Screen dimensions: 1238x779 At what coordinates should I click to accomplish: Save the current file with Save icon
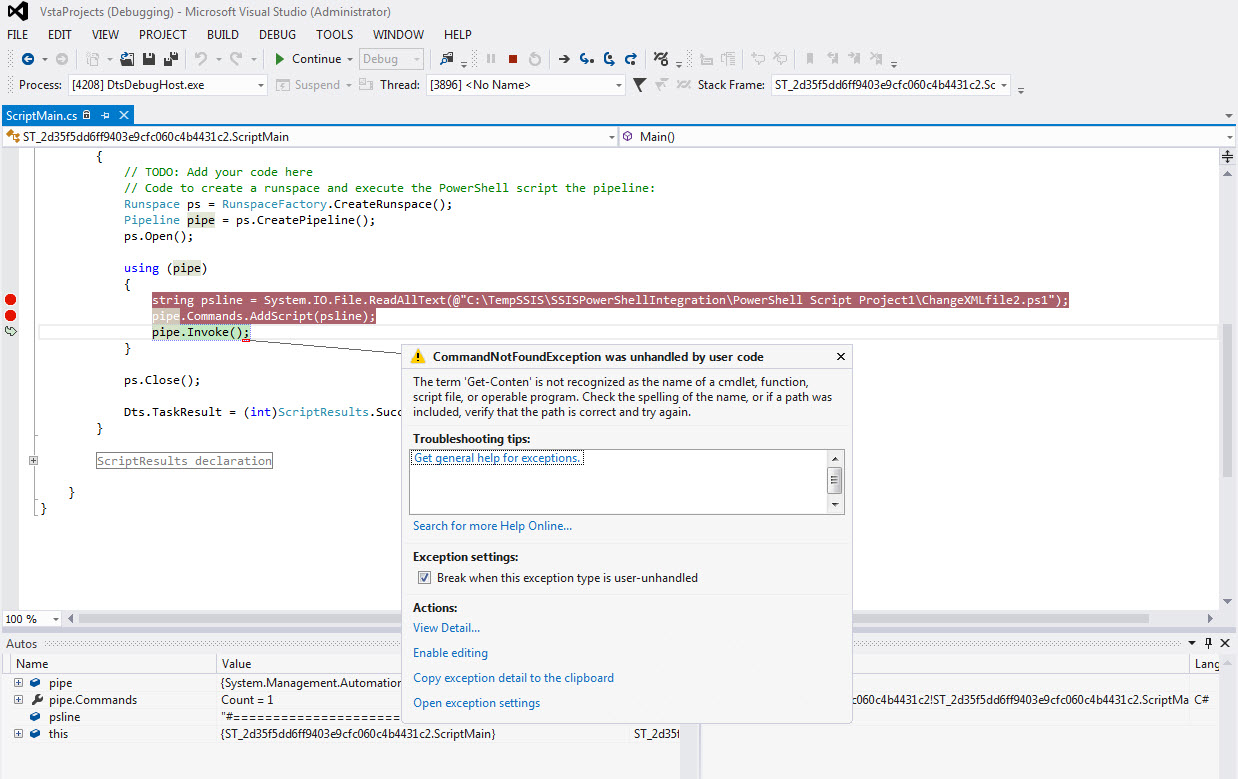pyautogui.click(x=150, y=59)
